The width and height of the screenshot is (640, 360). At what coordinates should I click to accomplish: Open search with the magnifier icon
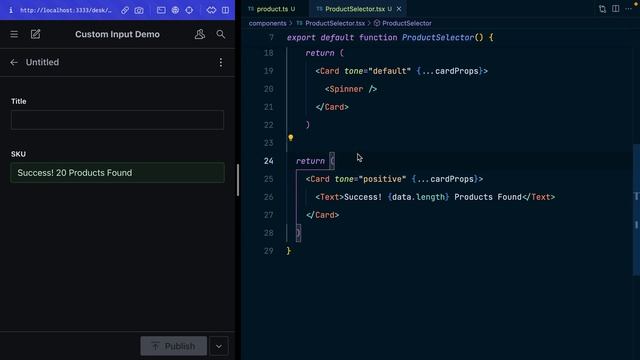pos(220,34)
